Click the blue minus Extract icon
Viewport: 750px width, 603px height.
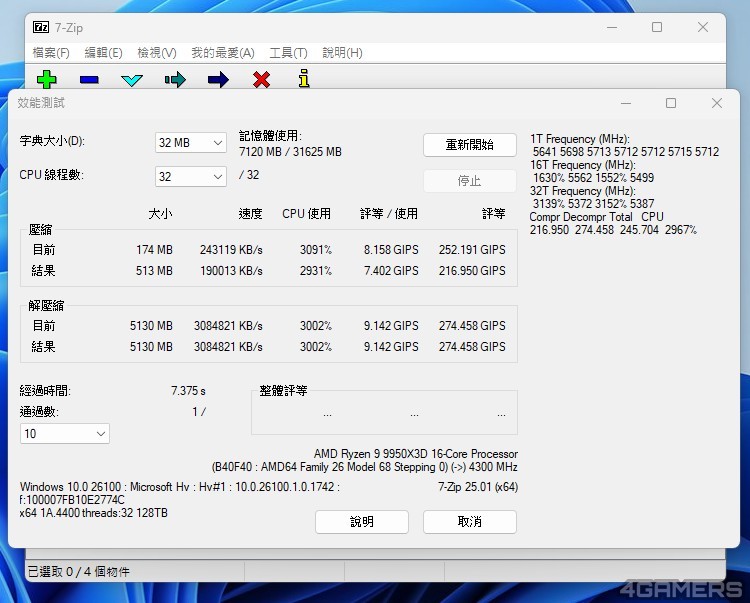click(89, 80)
